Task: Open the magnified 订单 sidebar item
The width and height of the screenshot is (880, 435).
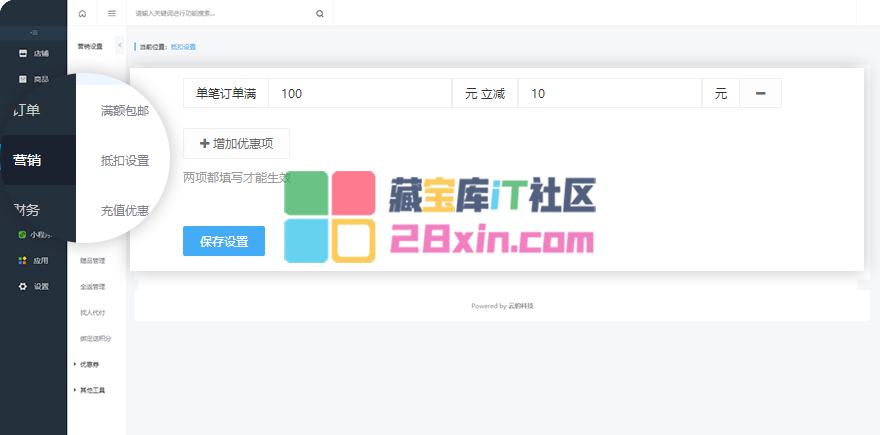Action: [27, 110]
